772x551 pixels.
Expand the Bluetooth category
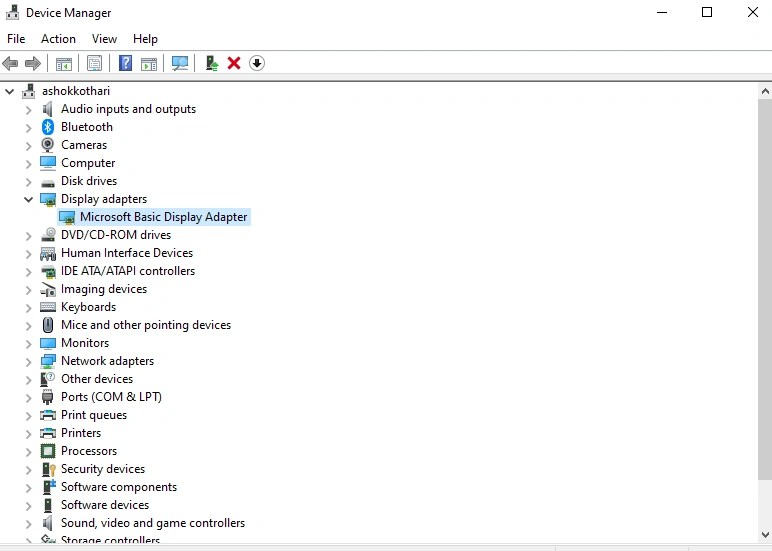[29, 128]
